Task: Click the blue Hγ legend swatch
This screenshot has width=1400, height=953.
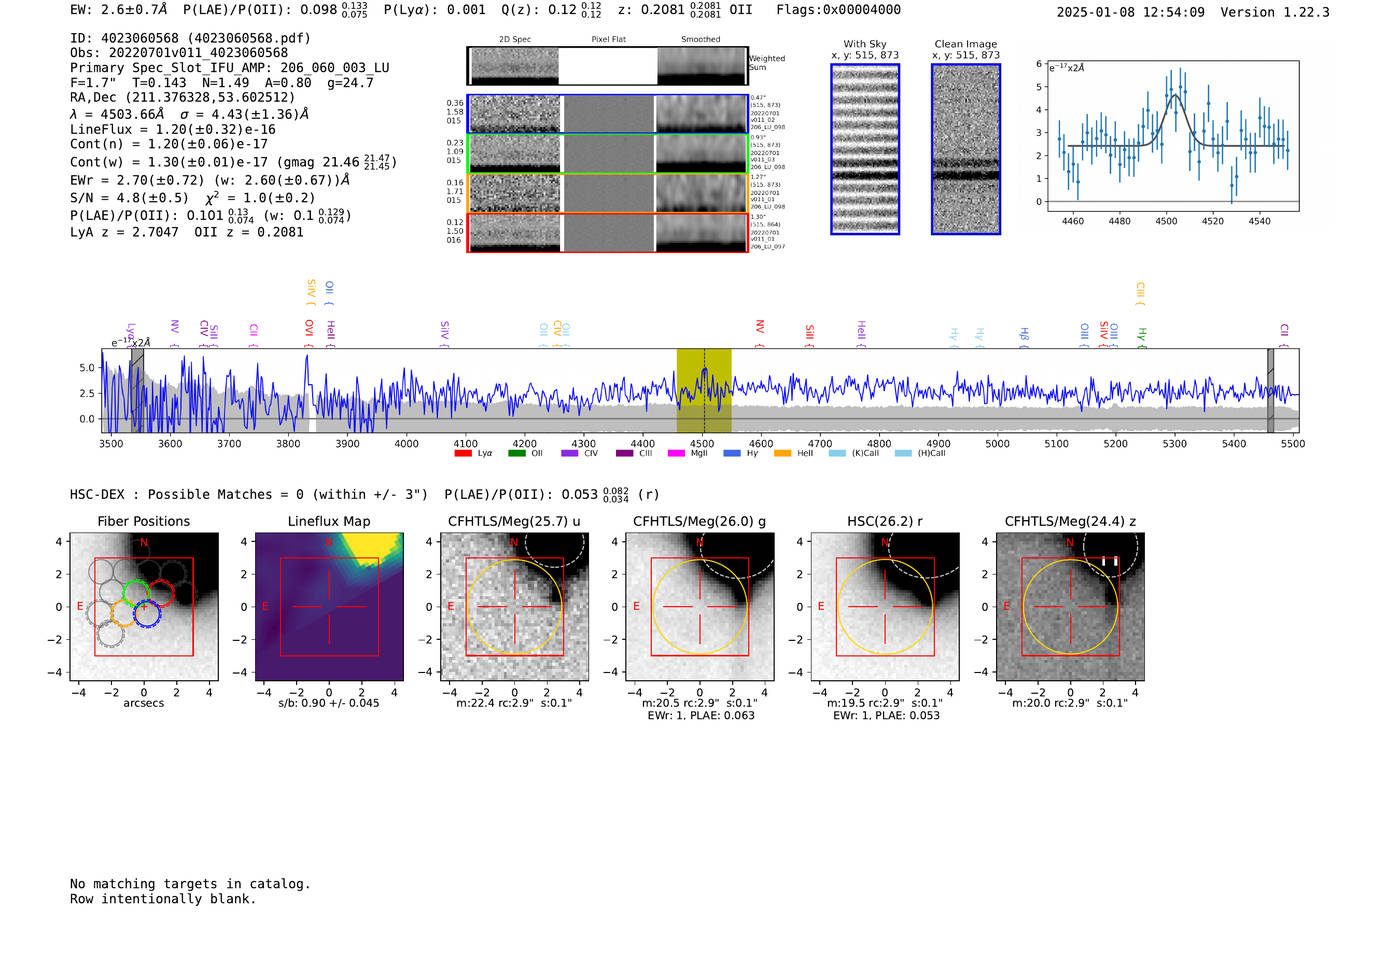Action: pyautogui.click(x=731, y=453)
